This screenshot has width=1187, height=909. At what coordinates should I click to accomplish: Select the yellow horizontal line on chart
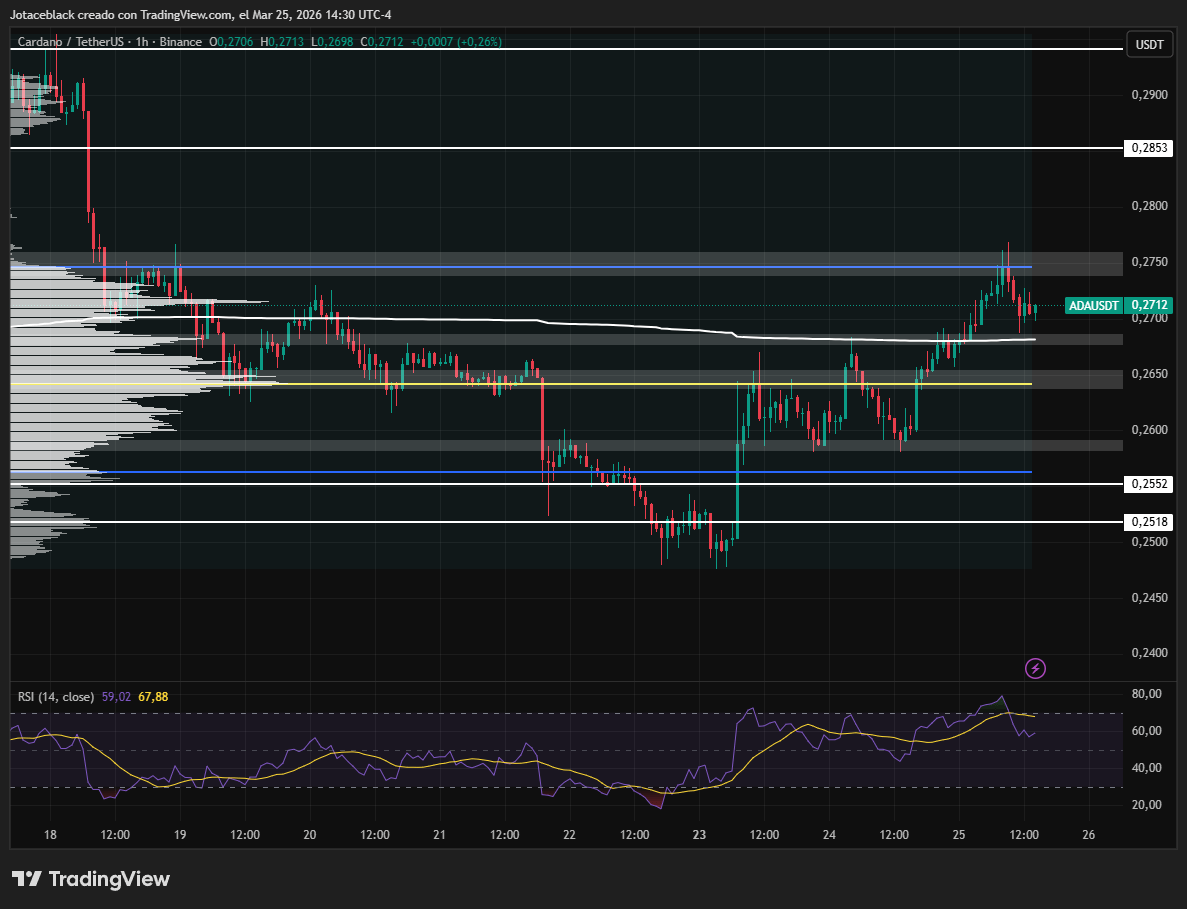(600, 384)
